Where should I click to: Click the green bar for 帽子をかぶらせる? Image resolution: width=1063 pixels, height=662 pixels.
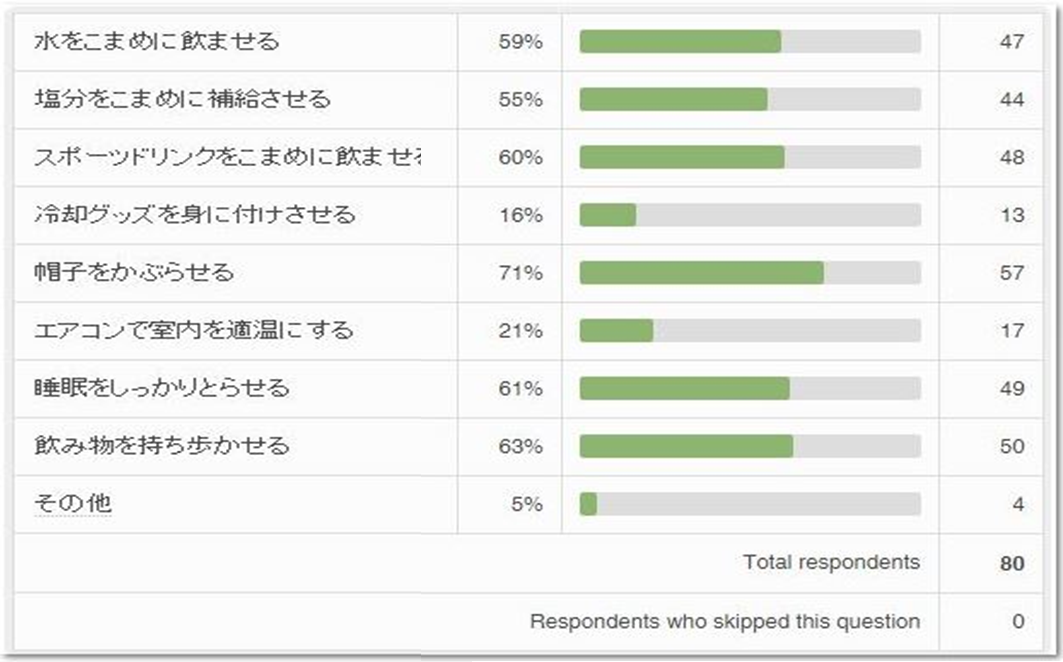click(x=701, y=273)
